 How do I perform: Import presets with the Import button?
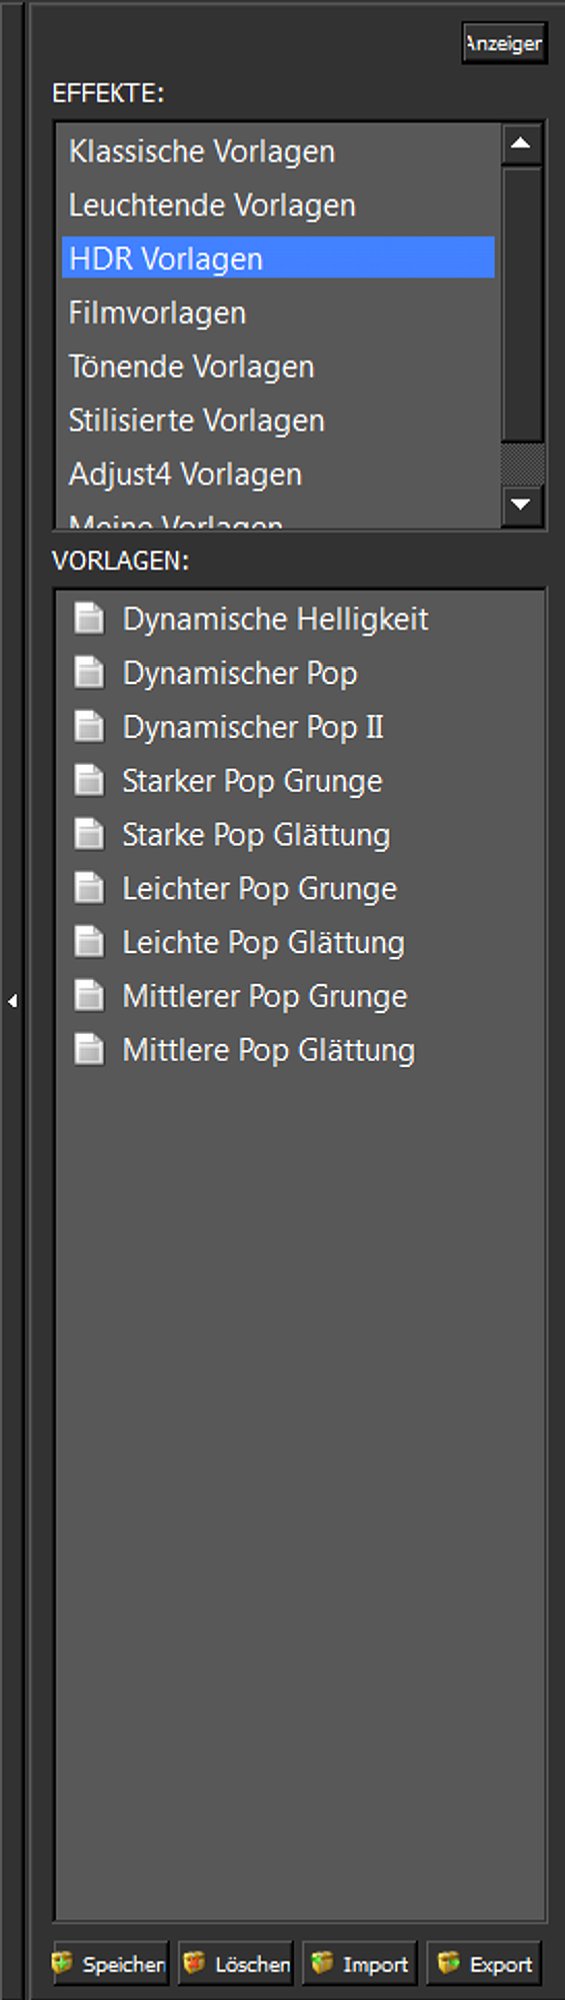(360, 1964)
